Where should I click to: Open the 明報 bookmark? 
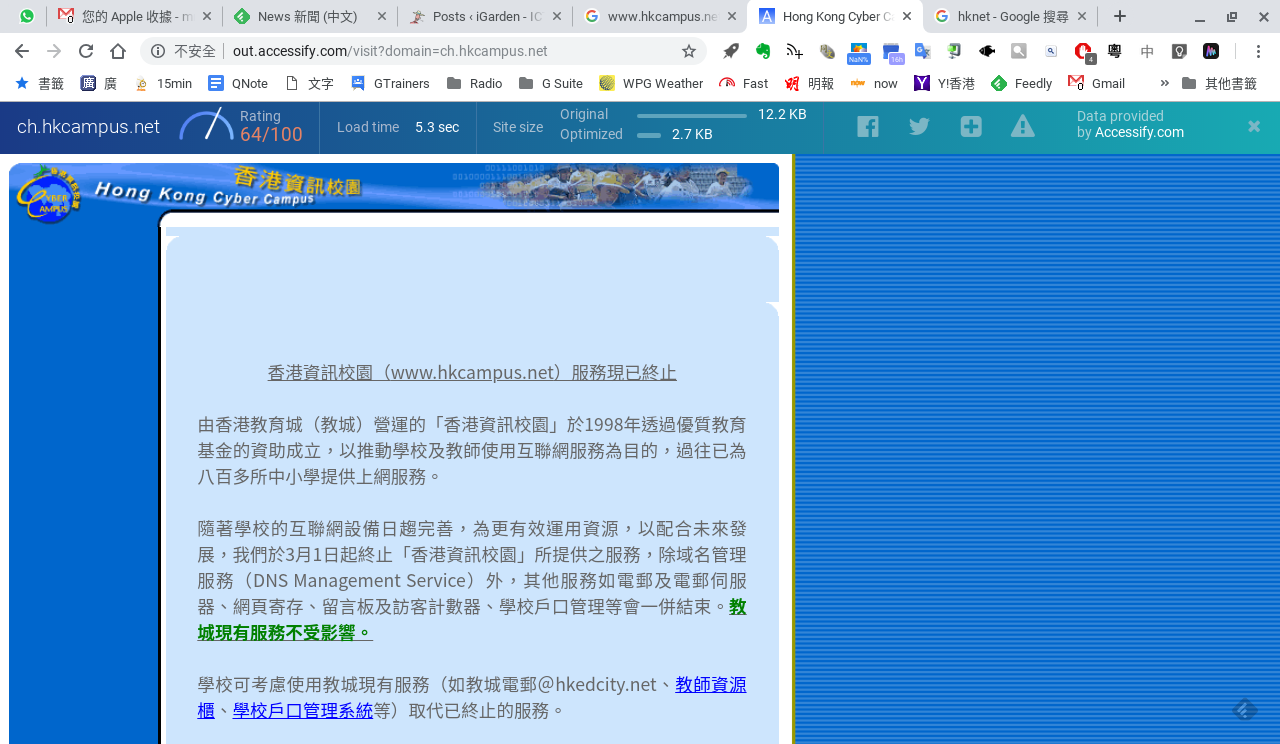point(809,83)
